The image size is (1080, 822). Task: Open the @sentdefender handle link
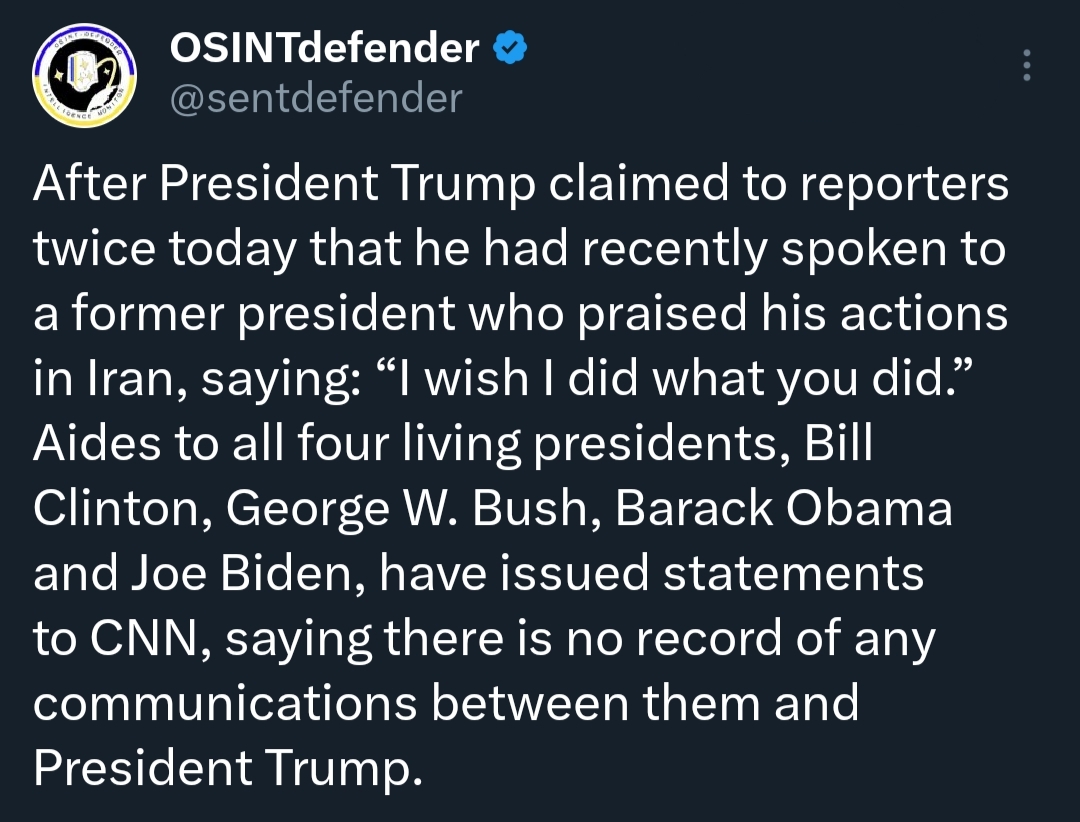(x=317, y=99)
